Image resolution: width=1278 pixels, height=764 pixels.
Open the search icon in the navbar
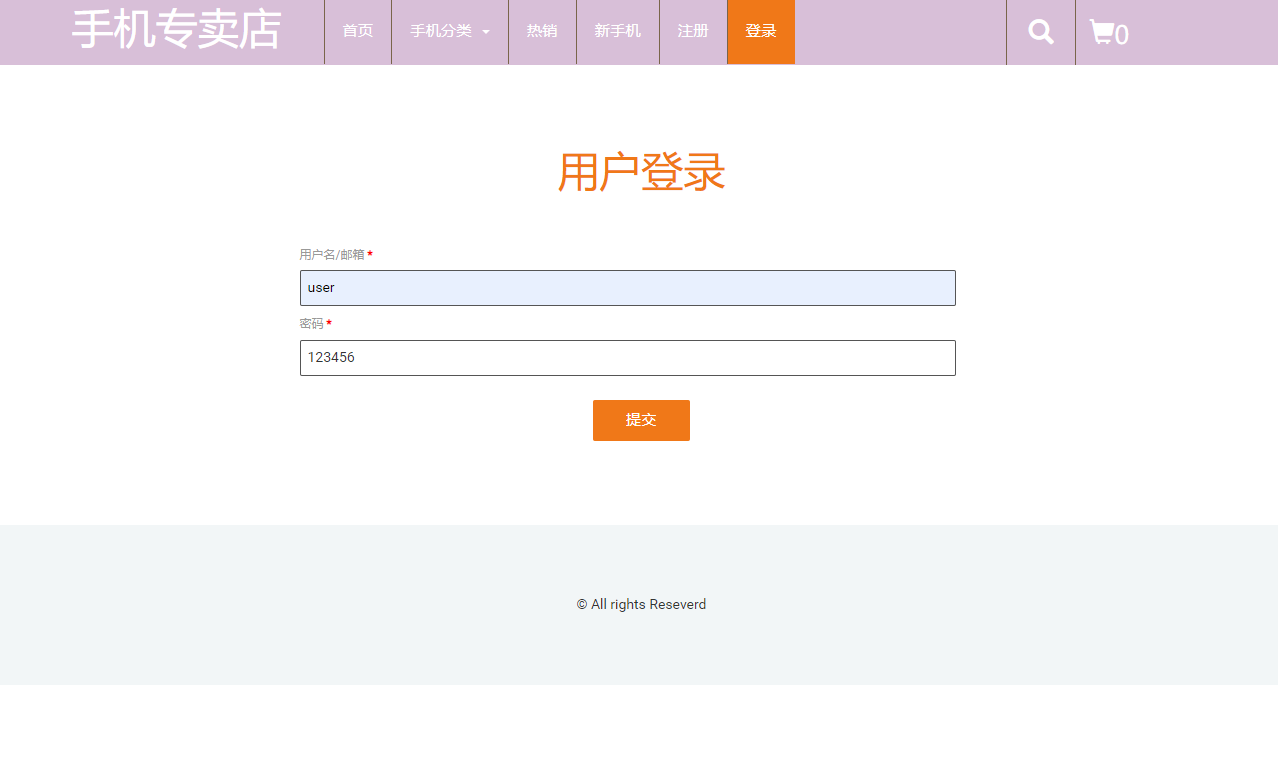[x=1040, y=31]
